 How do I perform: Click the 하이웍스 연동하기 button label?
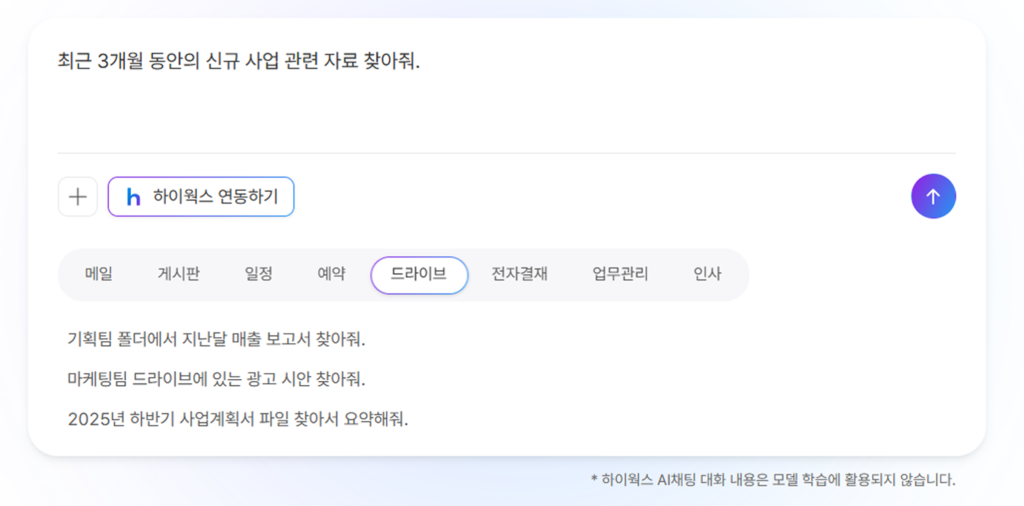click(215, 197)
